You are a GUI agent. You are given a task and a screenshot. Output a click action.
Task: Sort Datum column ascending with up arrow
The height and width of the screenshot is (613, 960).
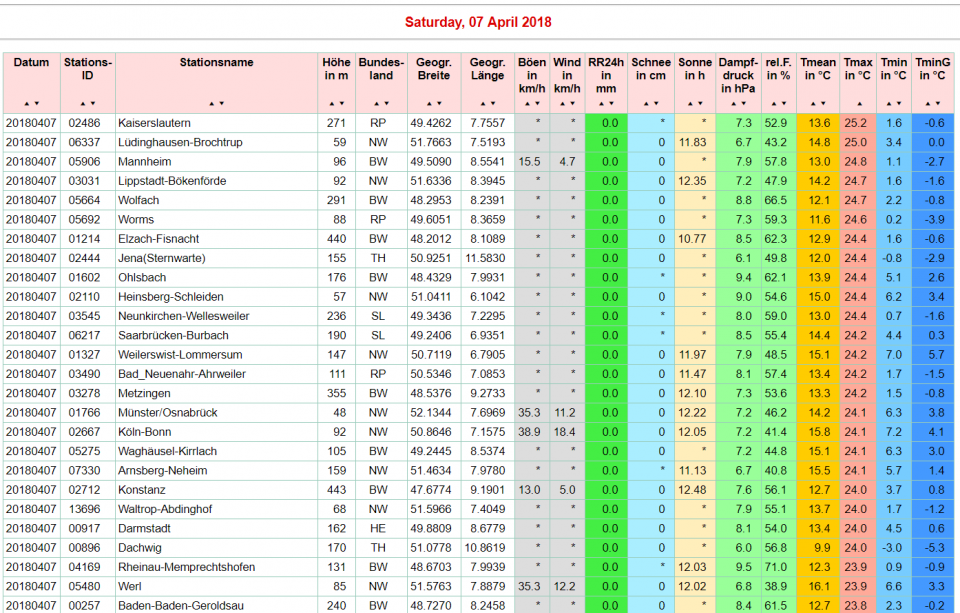26,103
